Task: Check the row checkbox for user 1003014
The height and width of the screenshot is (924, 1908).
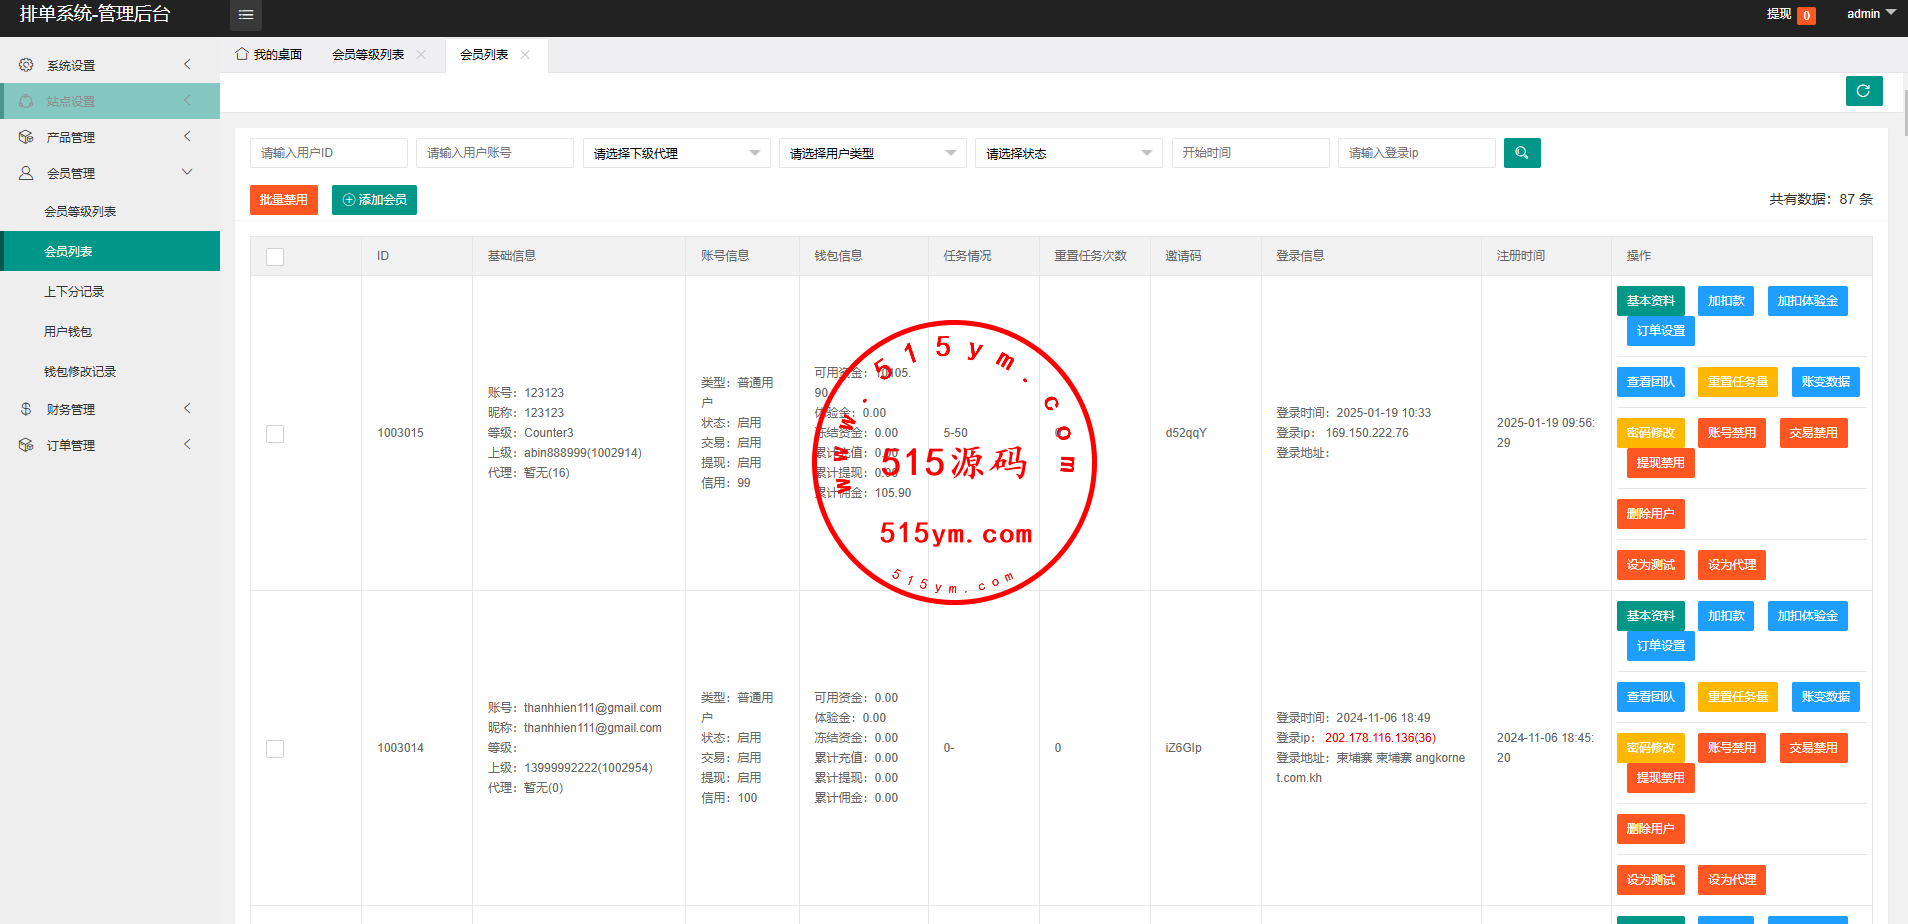Action: tap(275, 749)
